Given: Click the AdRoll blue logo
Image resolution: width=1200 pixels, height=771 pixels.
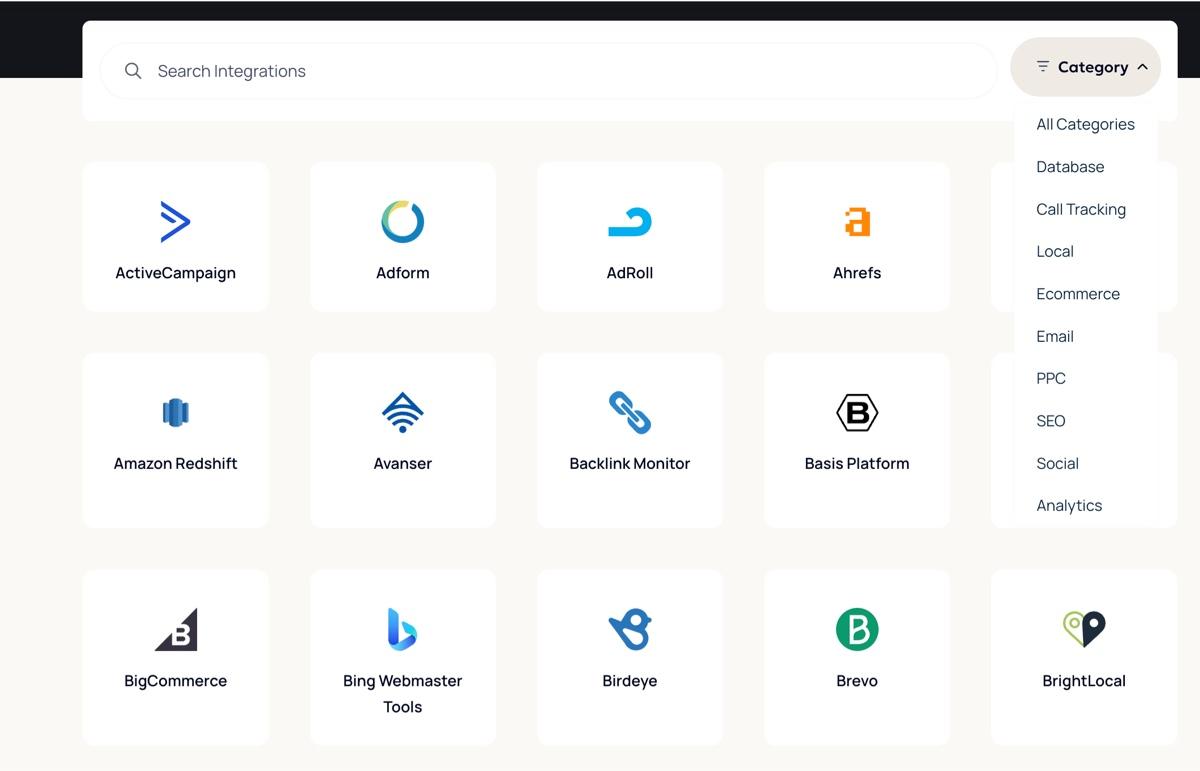Looking at the screenshot, I should pyautogui.click(x=630, y=222).
